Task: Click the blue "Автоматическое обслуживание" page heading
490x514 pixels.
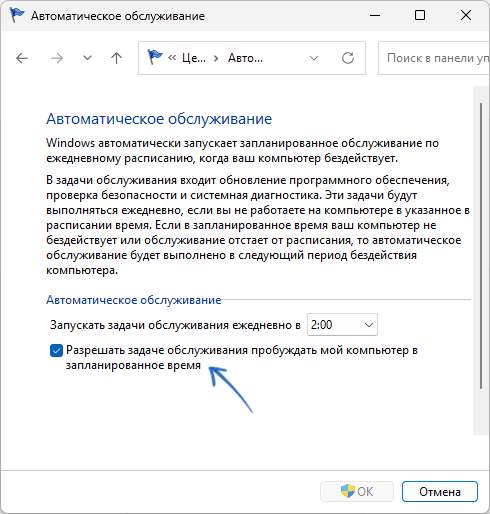Action: 159,119
